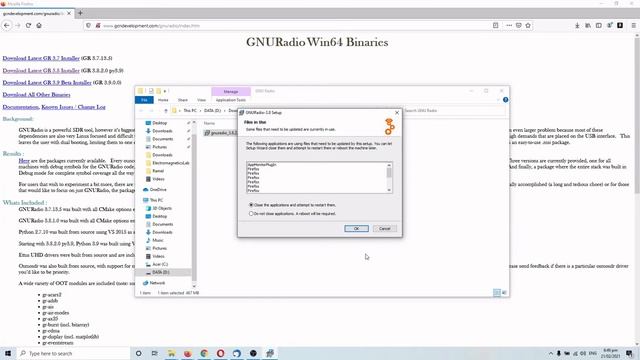Select ElectromagneticsLab folder in Explorer sidebar
Image resolution: width=640 pixels, height=360 pixels.
coord(171,163)
